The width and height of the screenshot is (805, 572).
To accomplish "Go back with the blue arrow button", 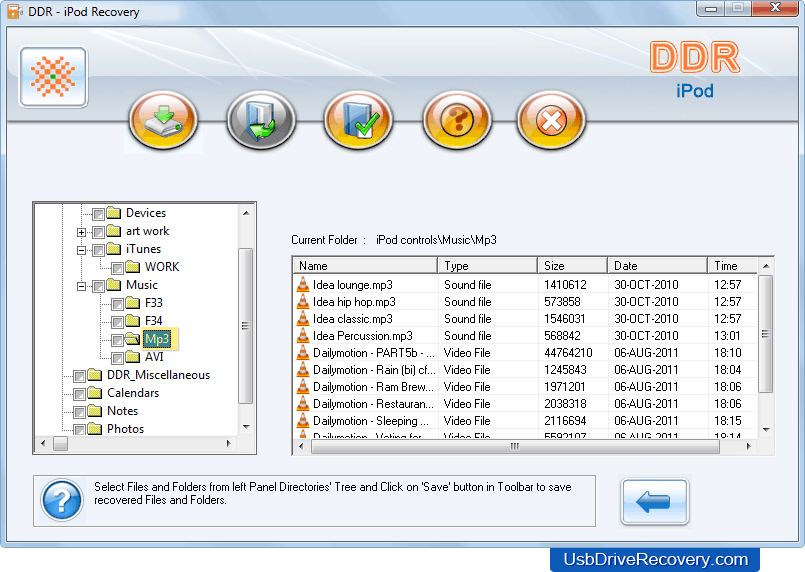I will (x=655, y=501).
